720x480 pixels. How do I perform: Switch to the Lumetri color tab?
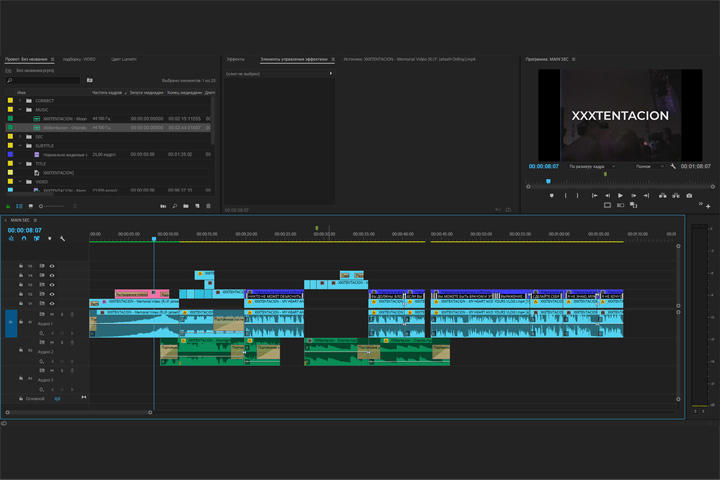click(124, 59)
